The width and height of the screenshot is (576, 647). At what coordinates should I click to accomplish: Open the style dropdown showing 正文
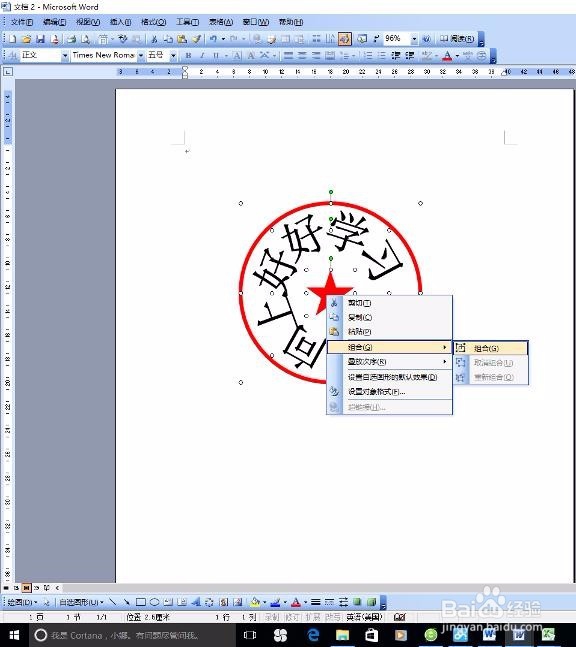[x=65, y=55]
